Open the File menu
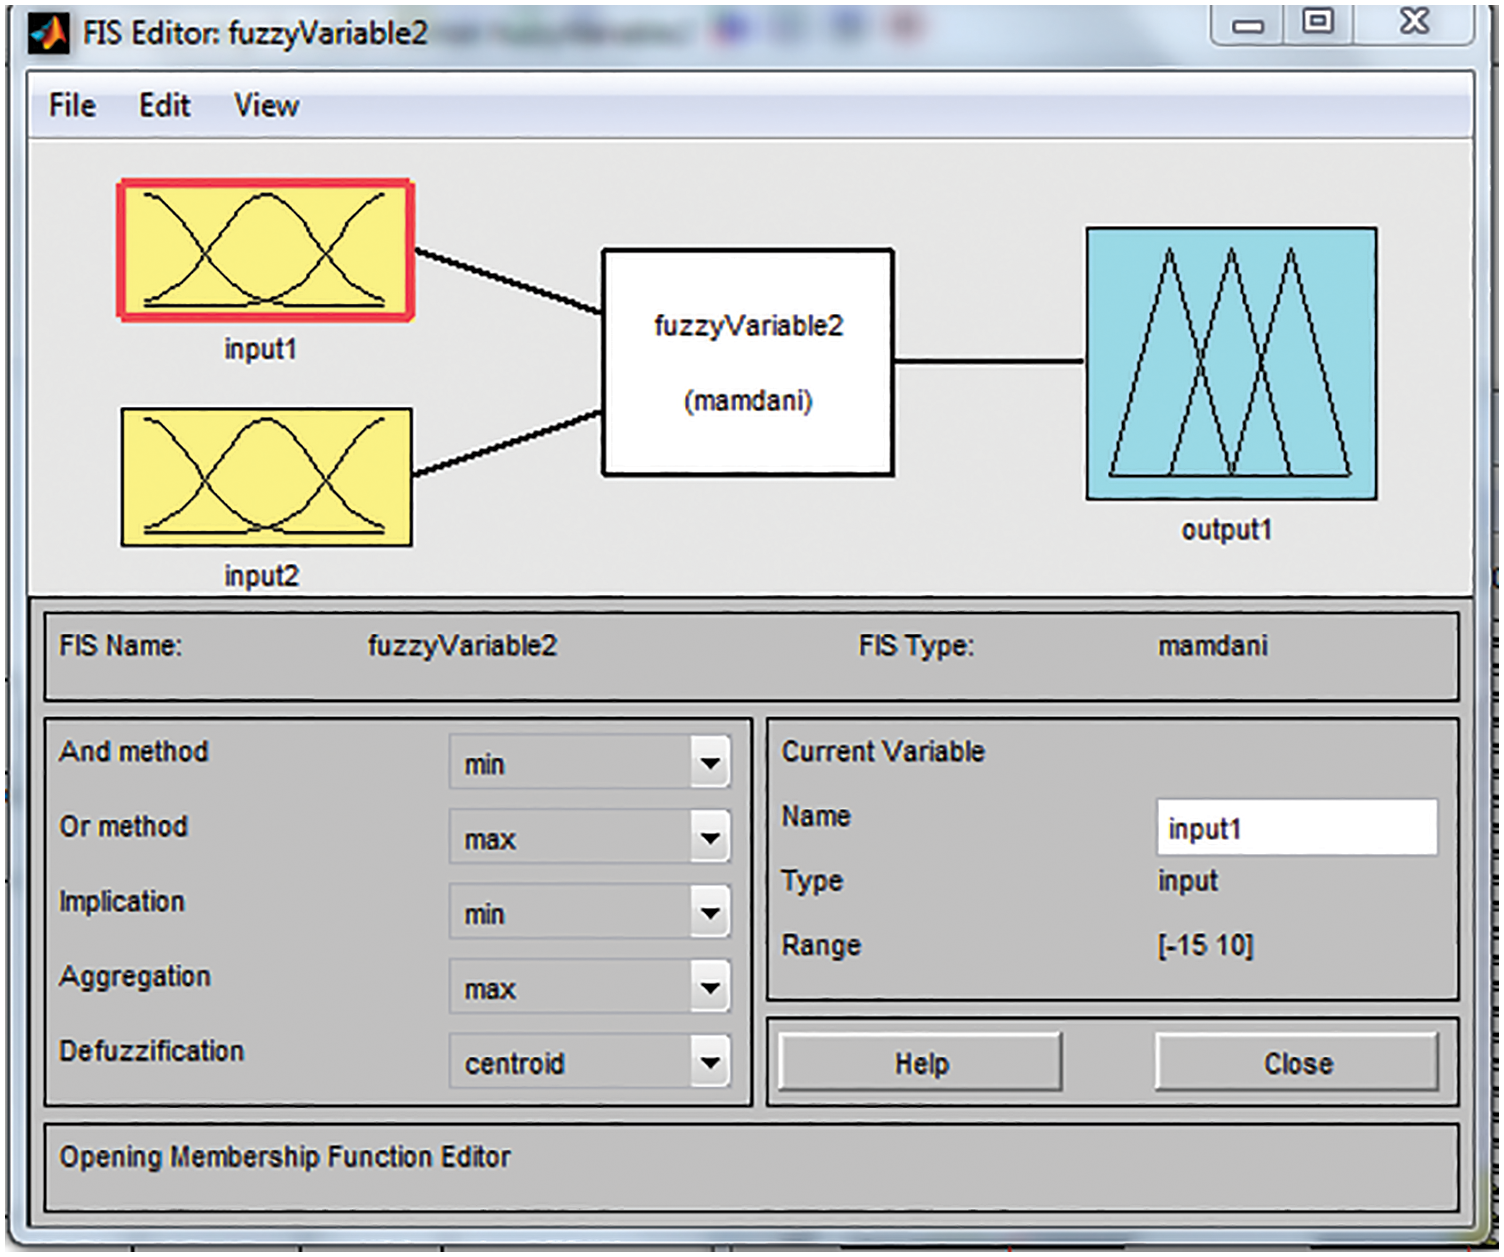The width and height of the screenshot is (1504, 1257). point(72,105)
